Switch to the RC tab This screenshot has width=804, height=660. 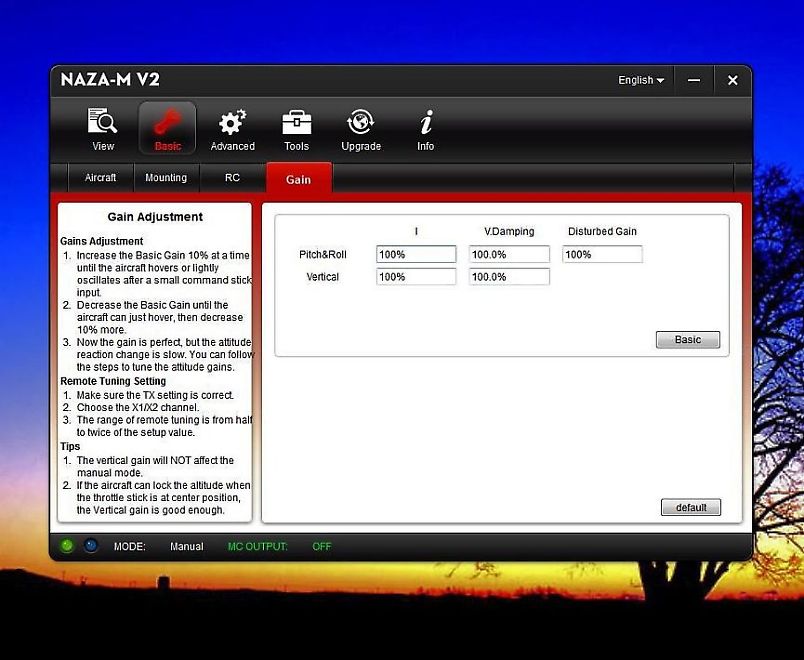pos(232,177)
